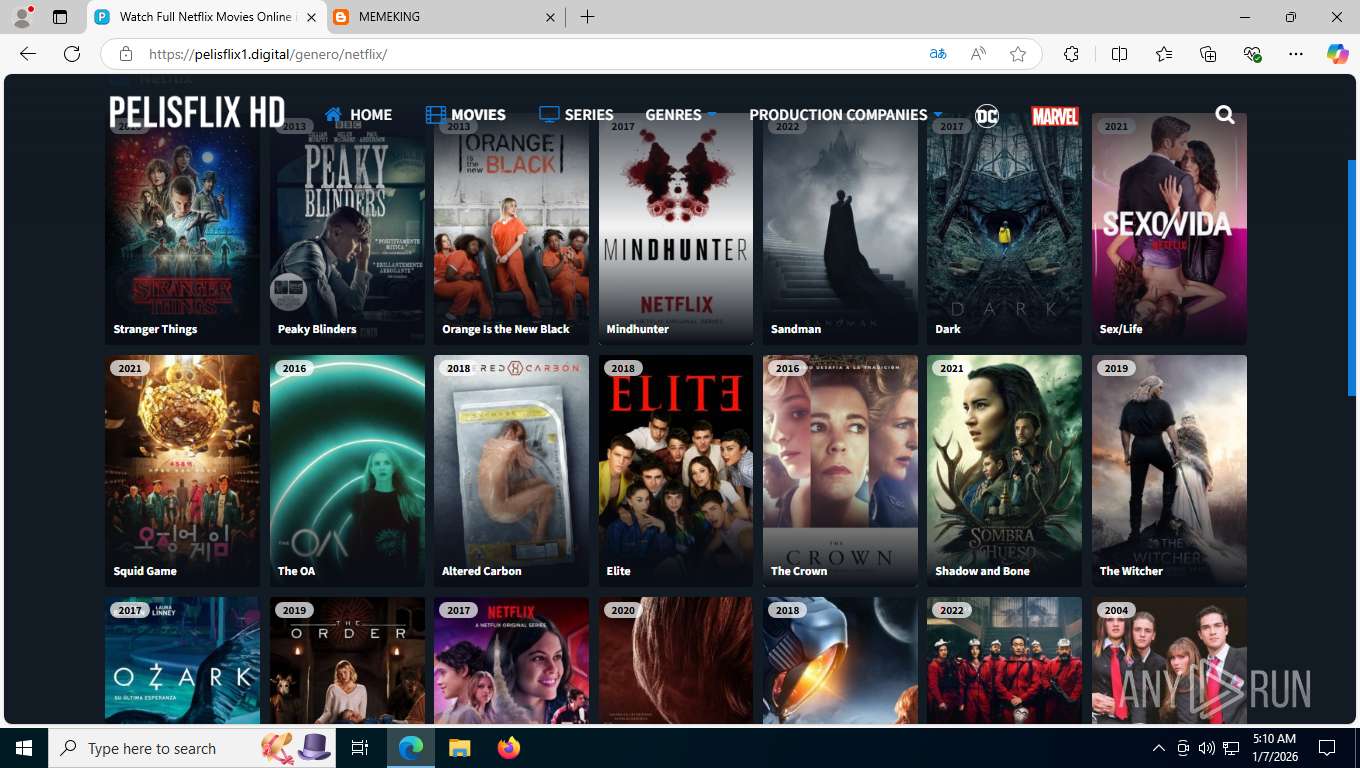Viewport: 1360px width, 768px height.
Task: Click the Pelisflix HD site logo
Action: tap(197, 113)
